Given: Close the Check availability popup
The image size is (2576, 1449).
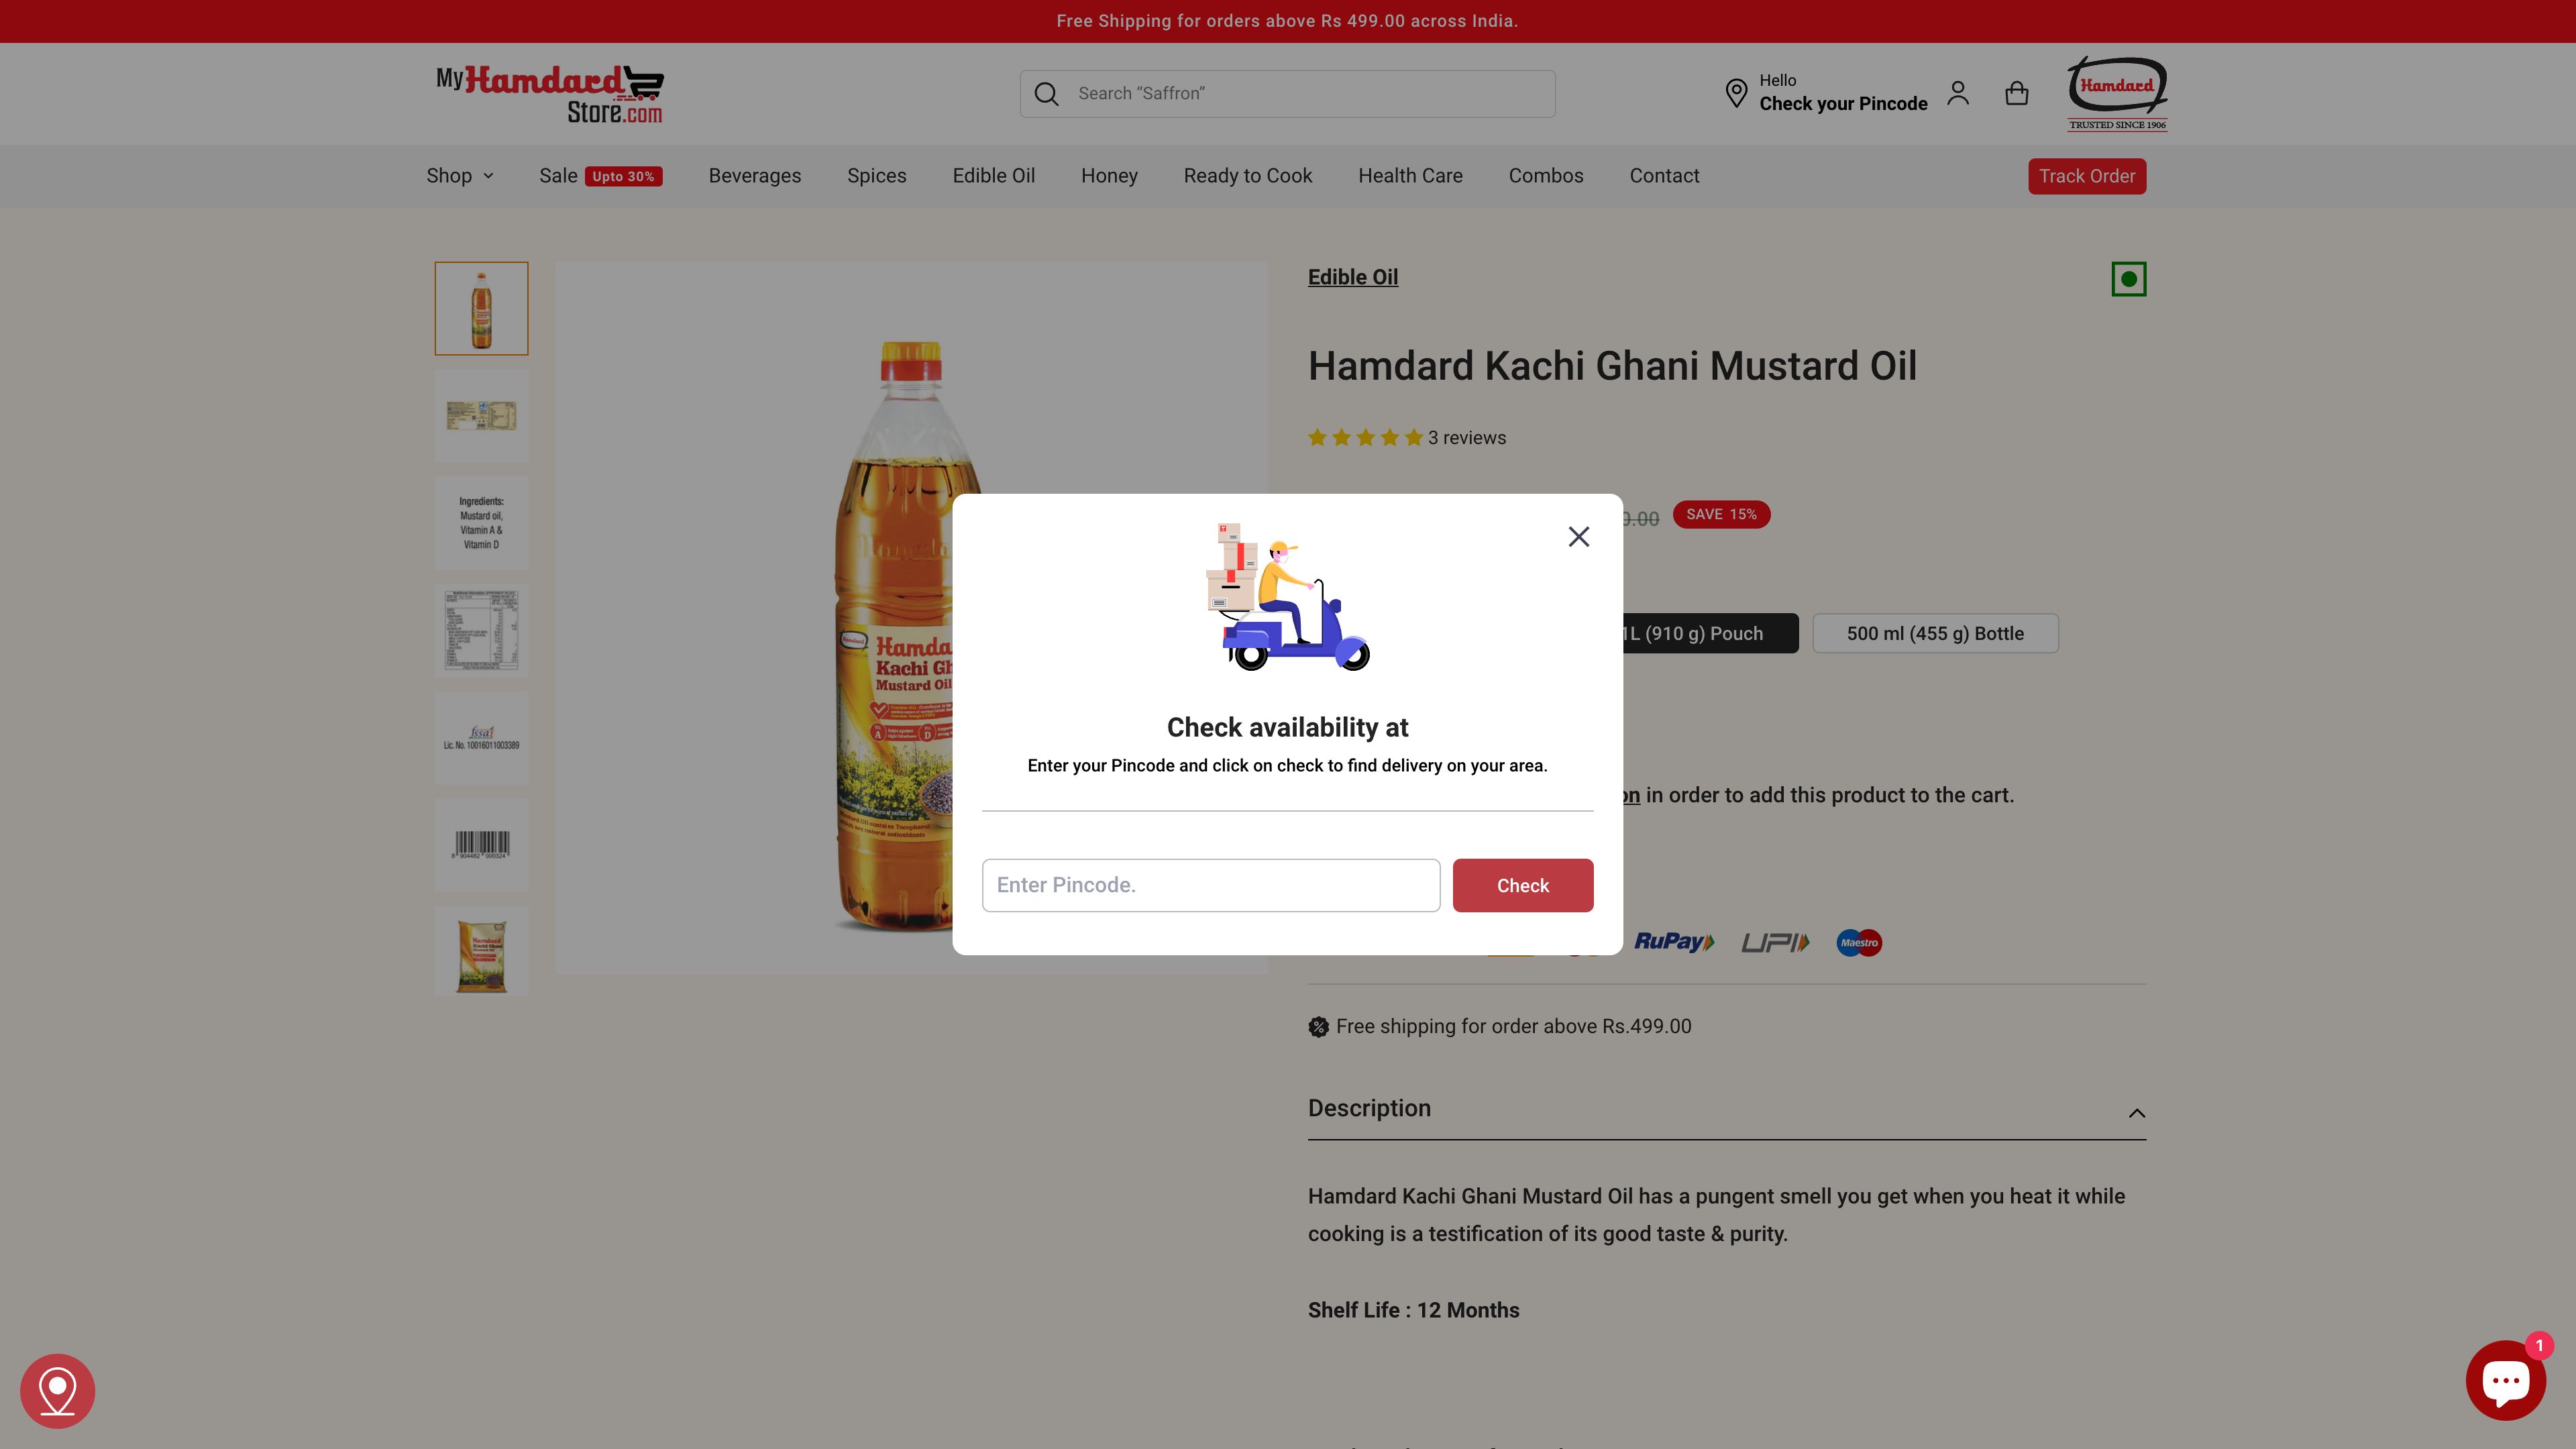Looking at the screenshot, I should [x=1578, y=536].
